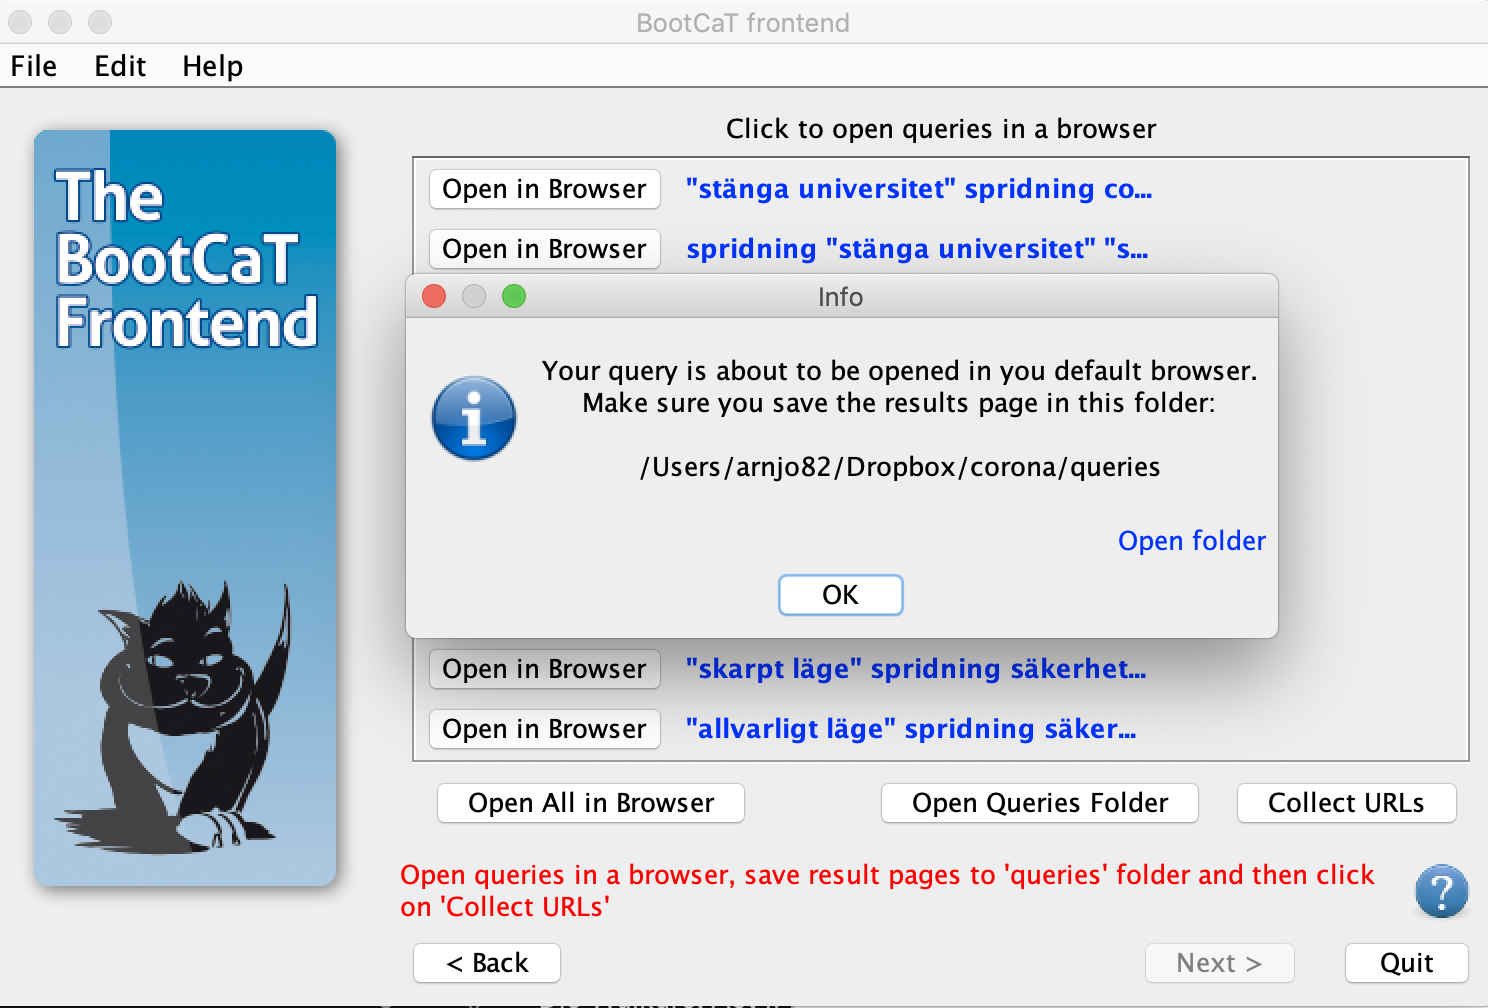Click the Open folder link
Screen dimensions: 1488x1008
1191,541
